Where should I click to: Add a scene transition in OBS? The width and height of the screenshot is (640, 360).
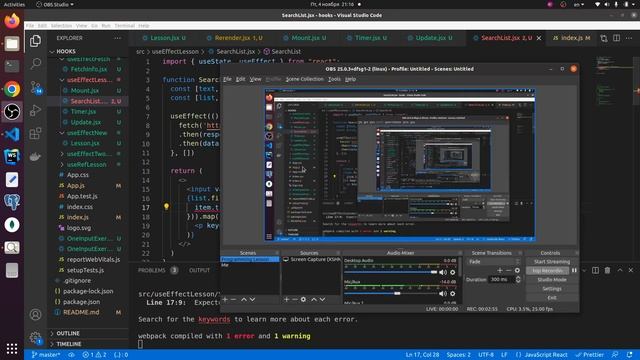tap(500, 270)
